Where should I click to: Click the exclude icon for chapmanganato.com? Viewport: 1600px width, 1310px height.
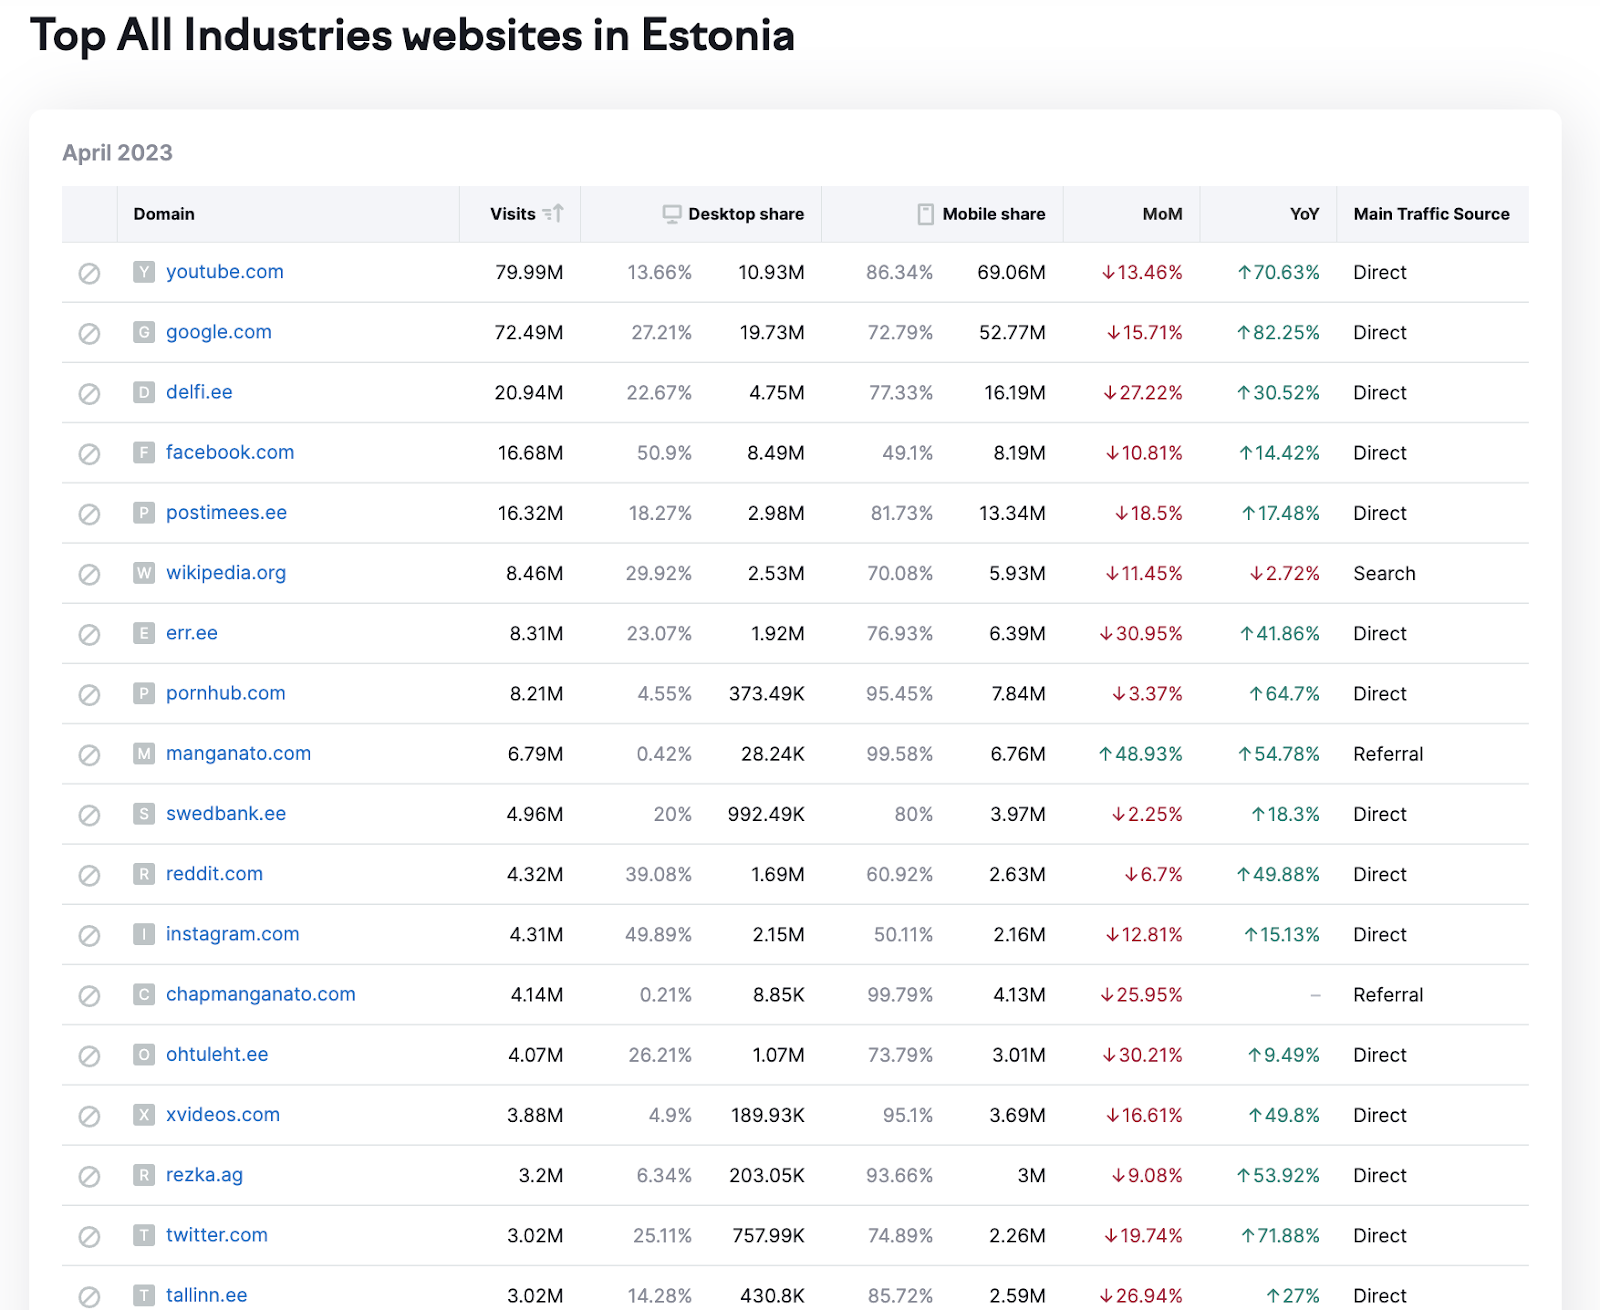coord(89,995)
